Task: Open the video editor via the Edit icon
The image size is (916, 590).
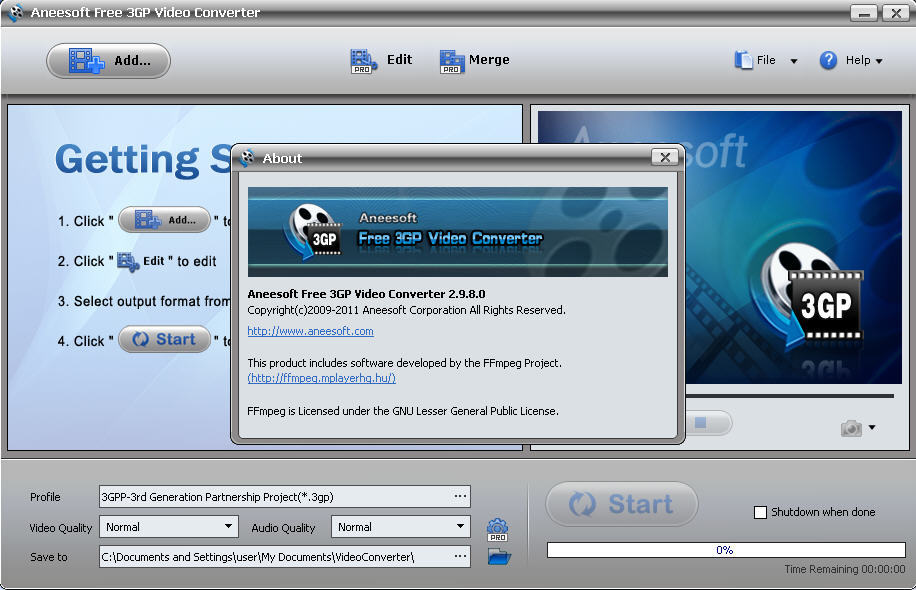Action: pos(363,60)
